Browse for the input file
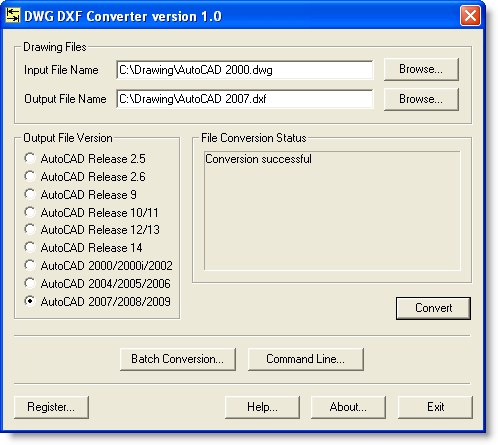The width and height of the screenshot is (498, 445). coord(421,69)
